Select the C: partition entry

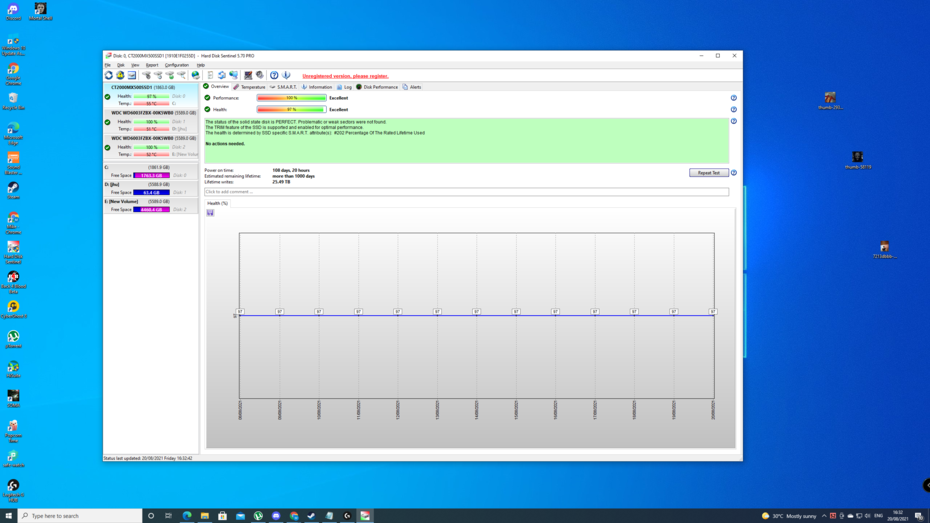click(151, 172)
